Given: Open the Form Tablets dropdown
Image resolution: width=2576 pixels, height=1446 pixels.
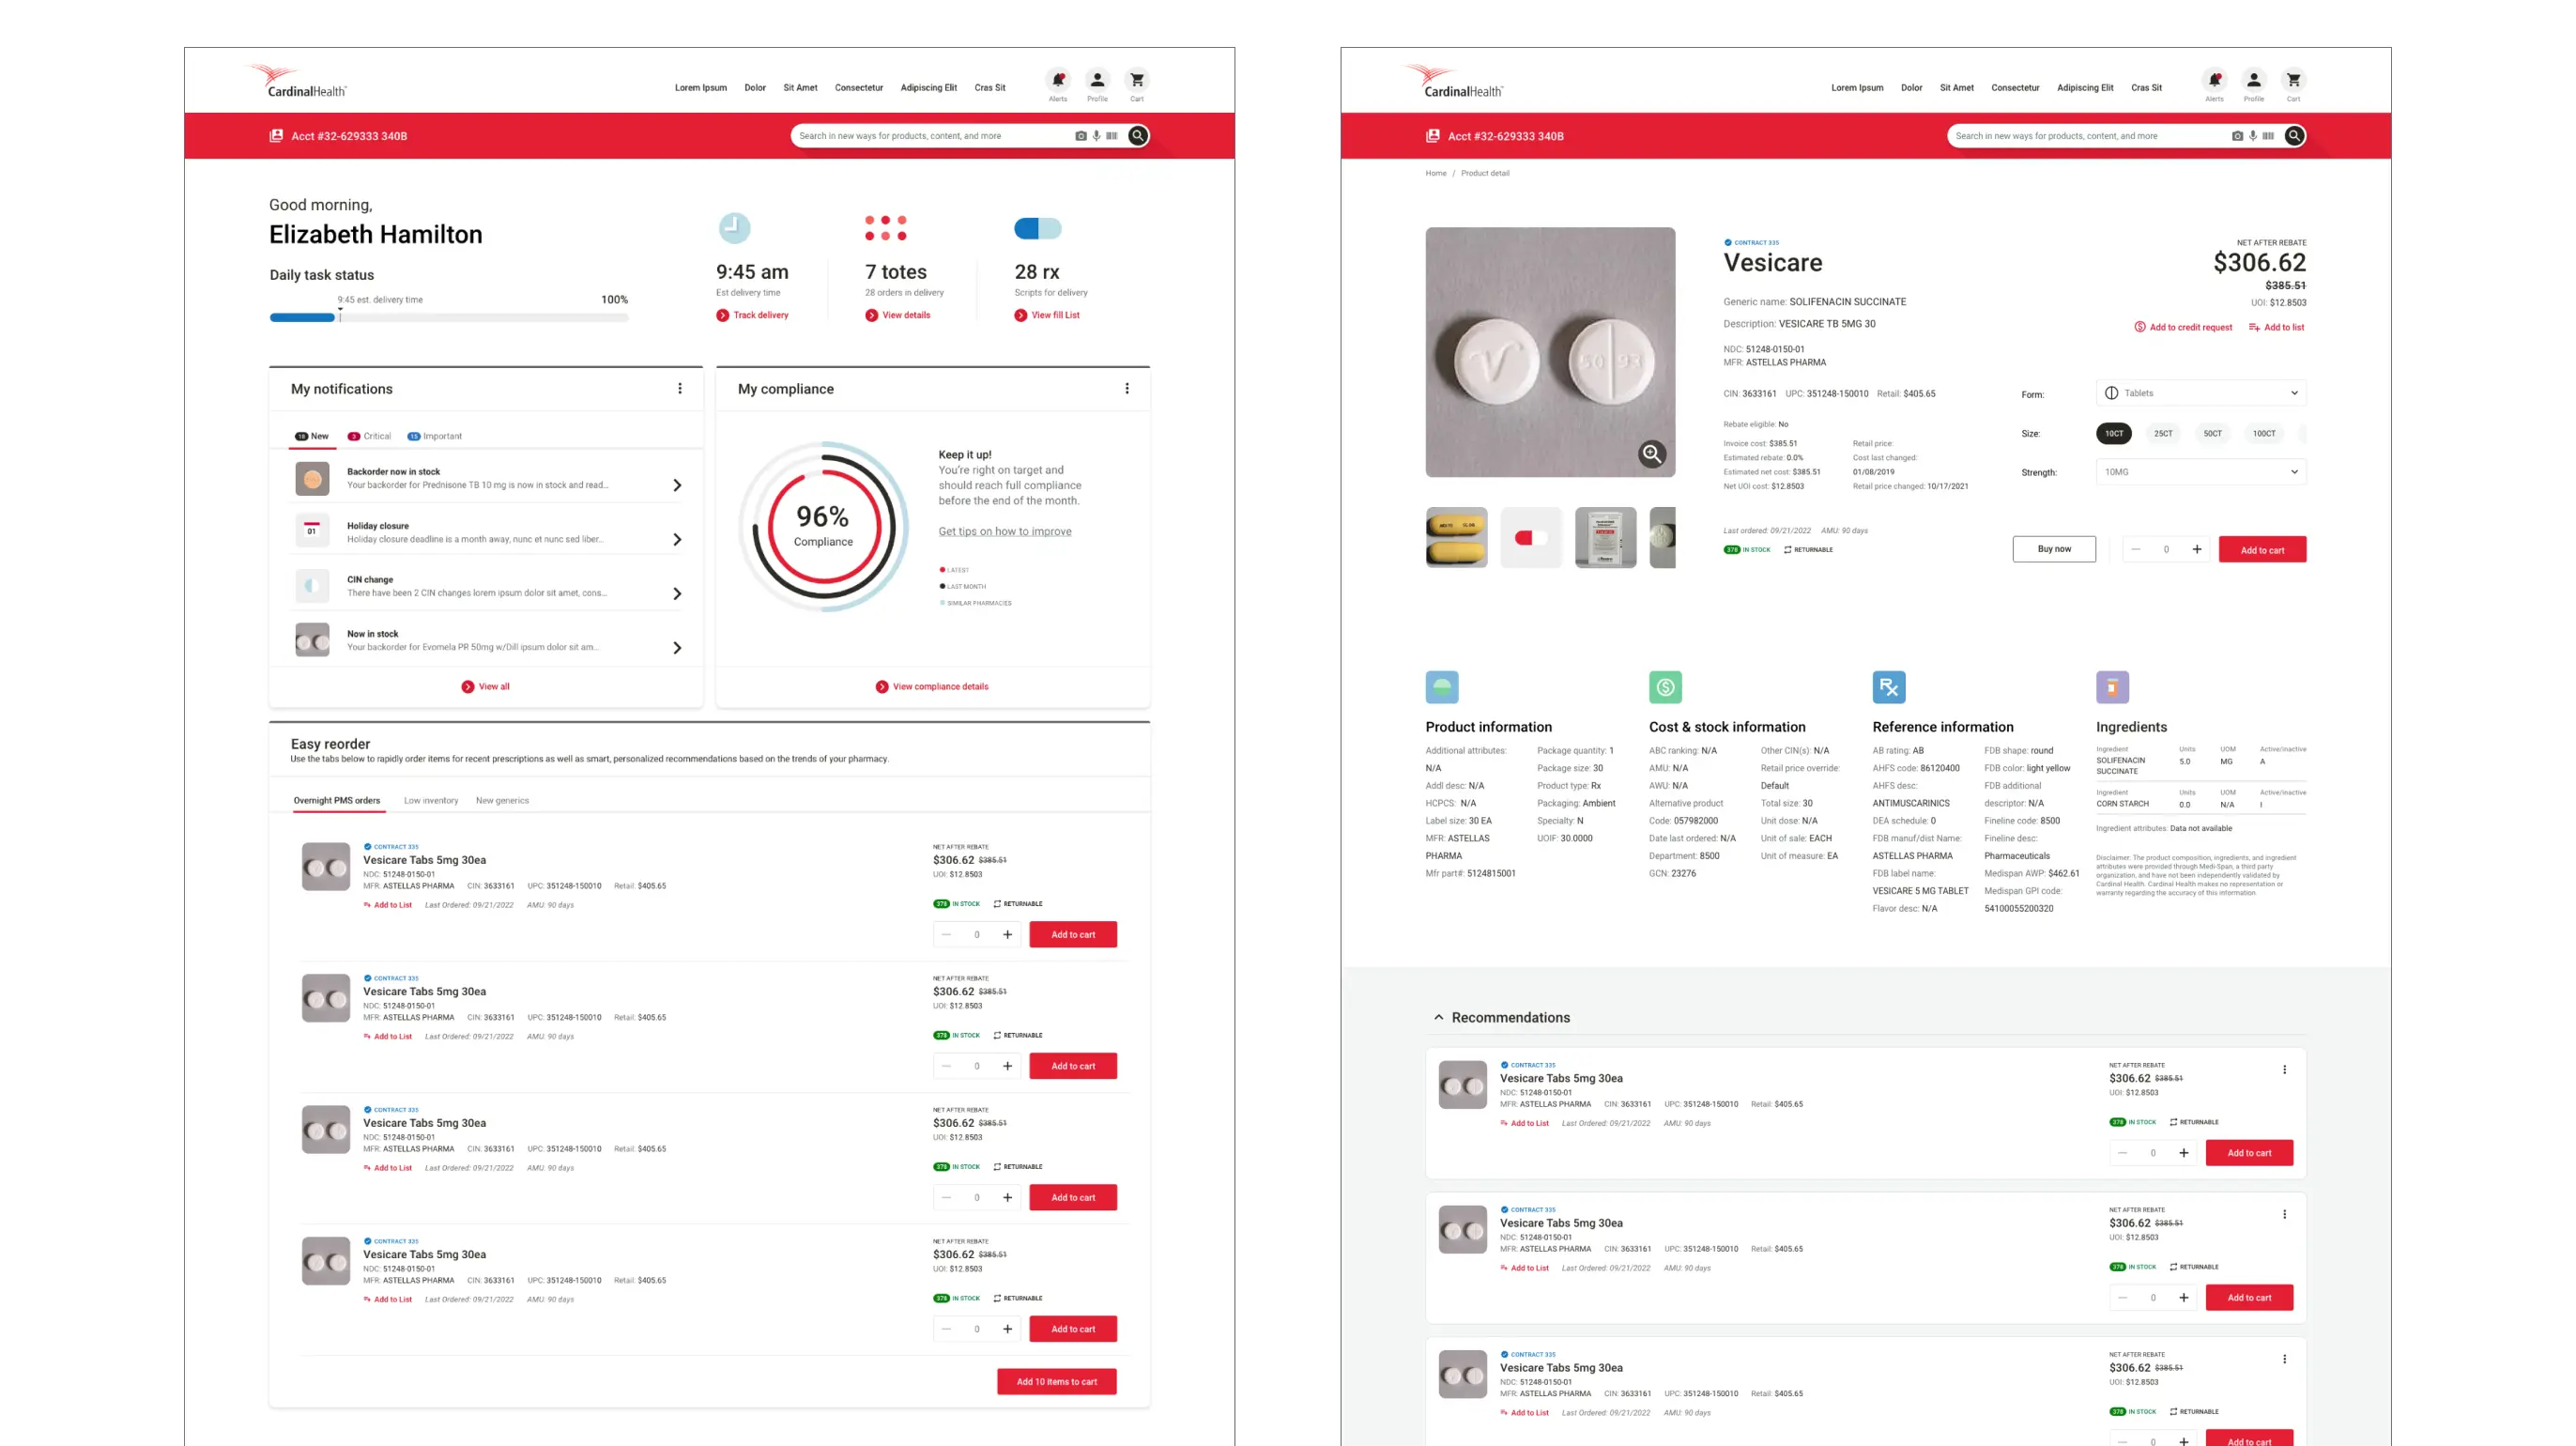Looking at the screenshot, I should 2201,393.
